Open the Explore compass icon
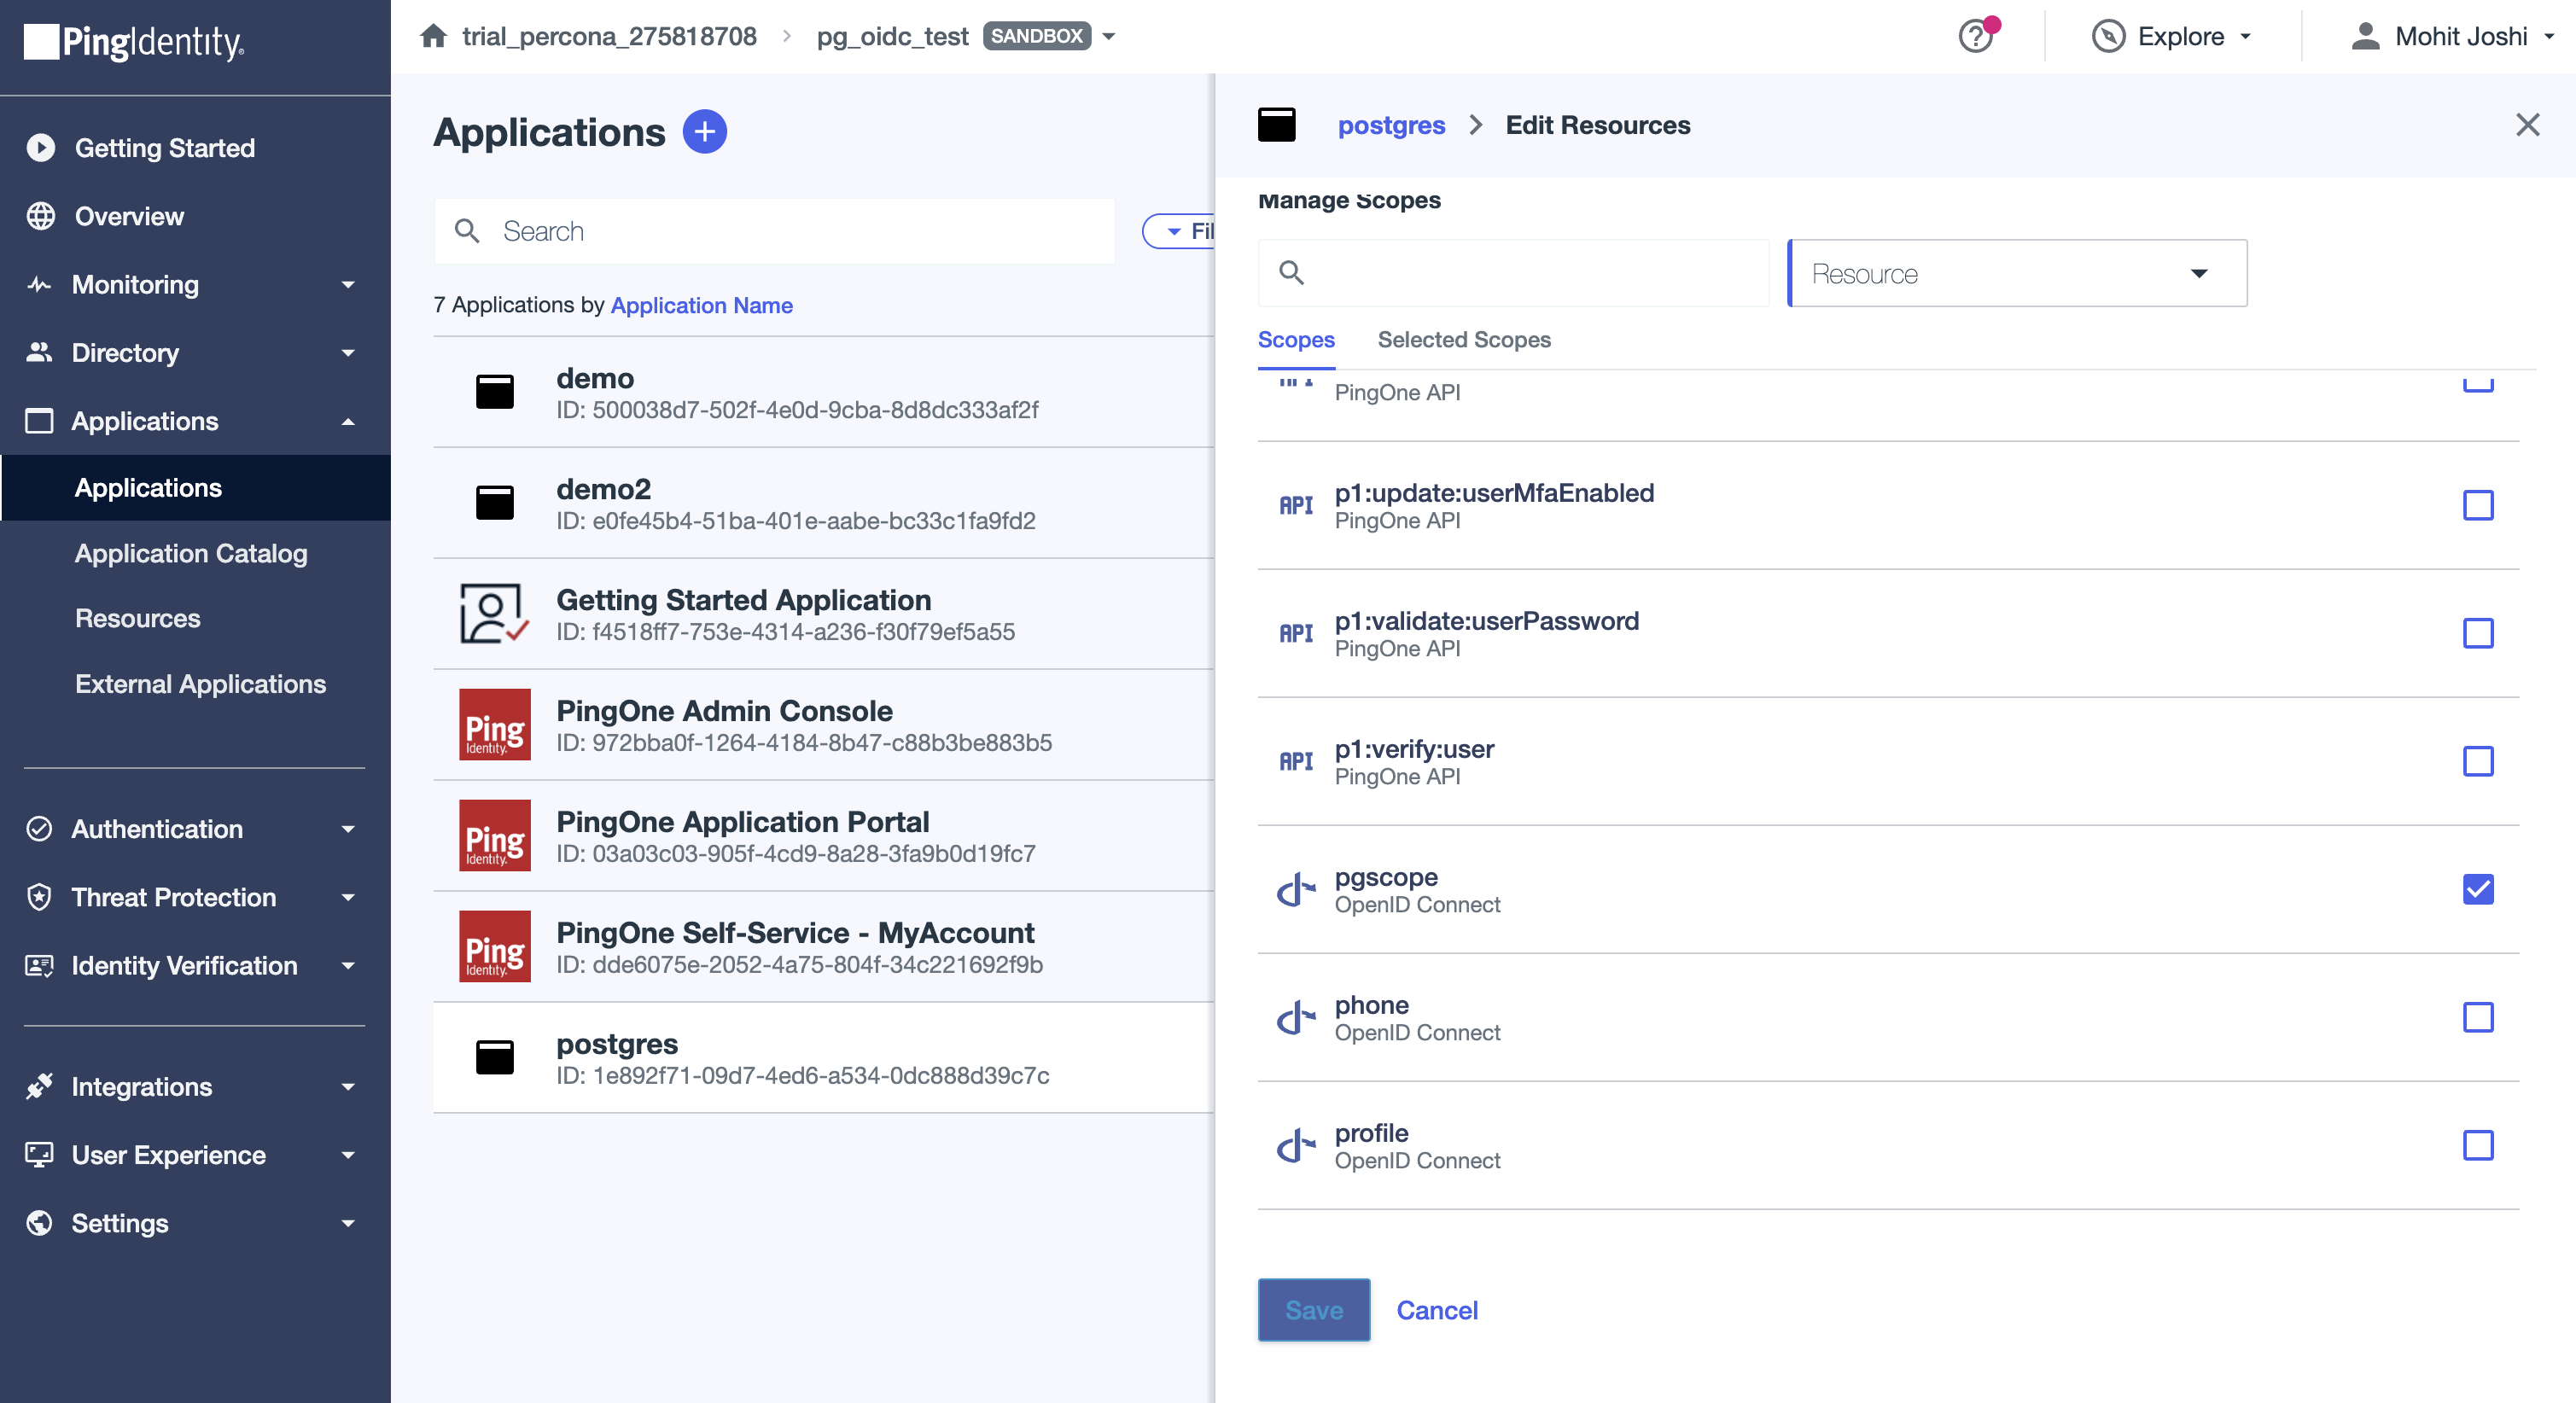The height and width of the screenshot is (1403, 2576). click(x=2108, y=37)
